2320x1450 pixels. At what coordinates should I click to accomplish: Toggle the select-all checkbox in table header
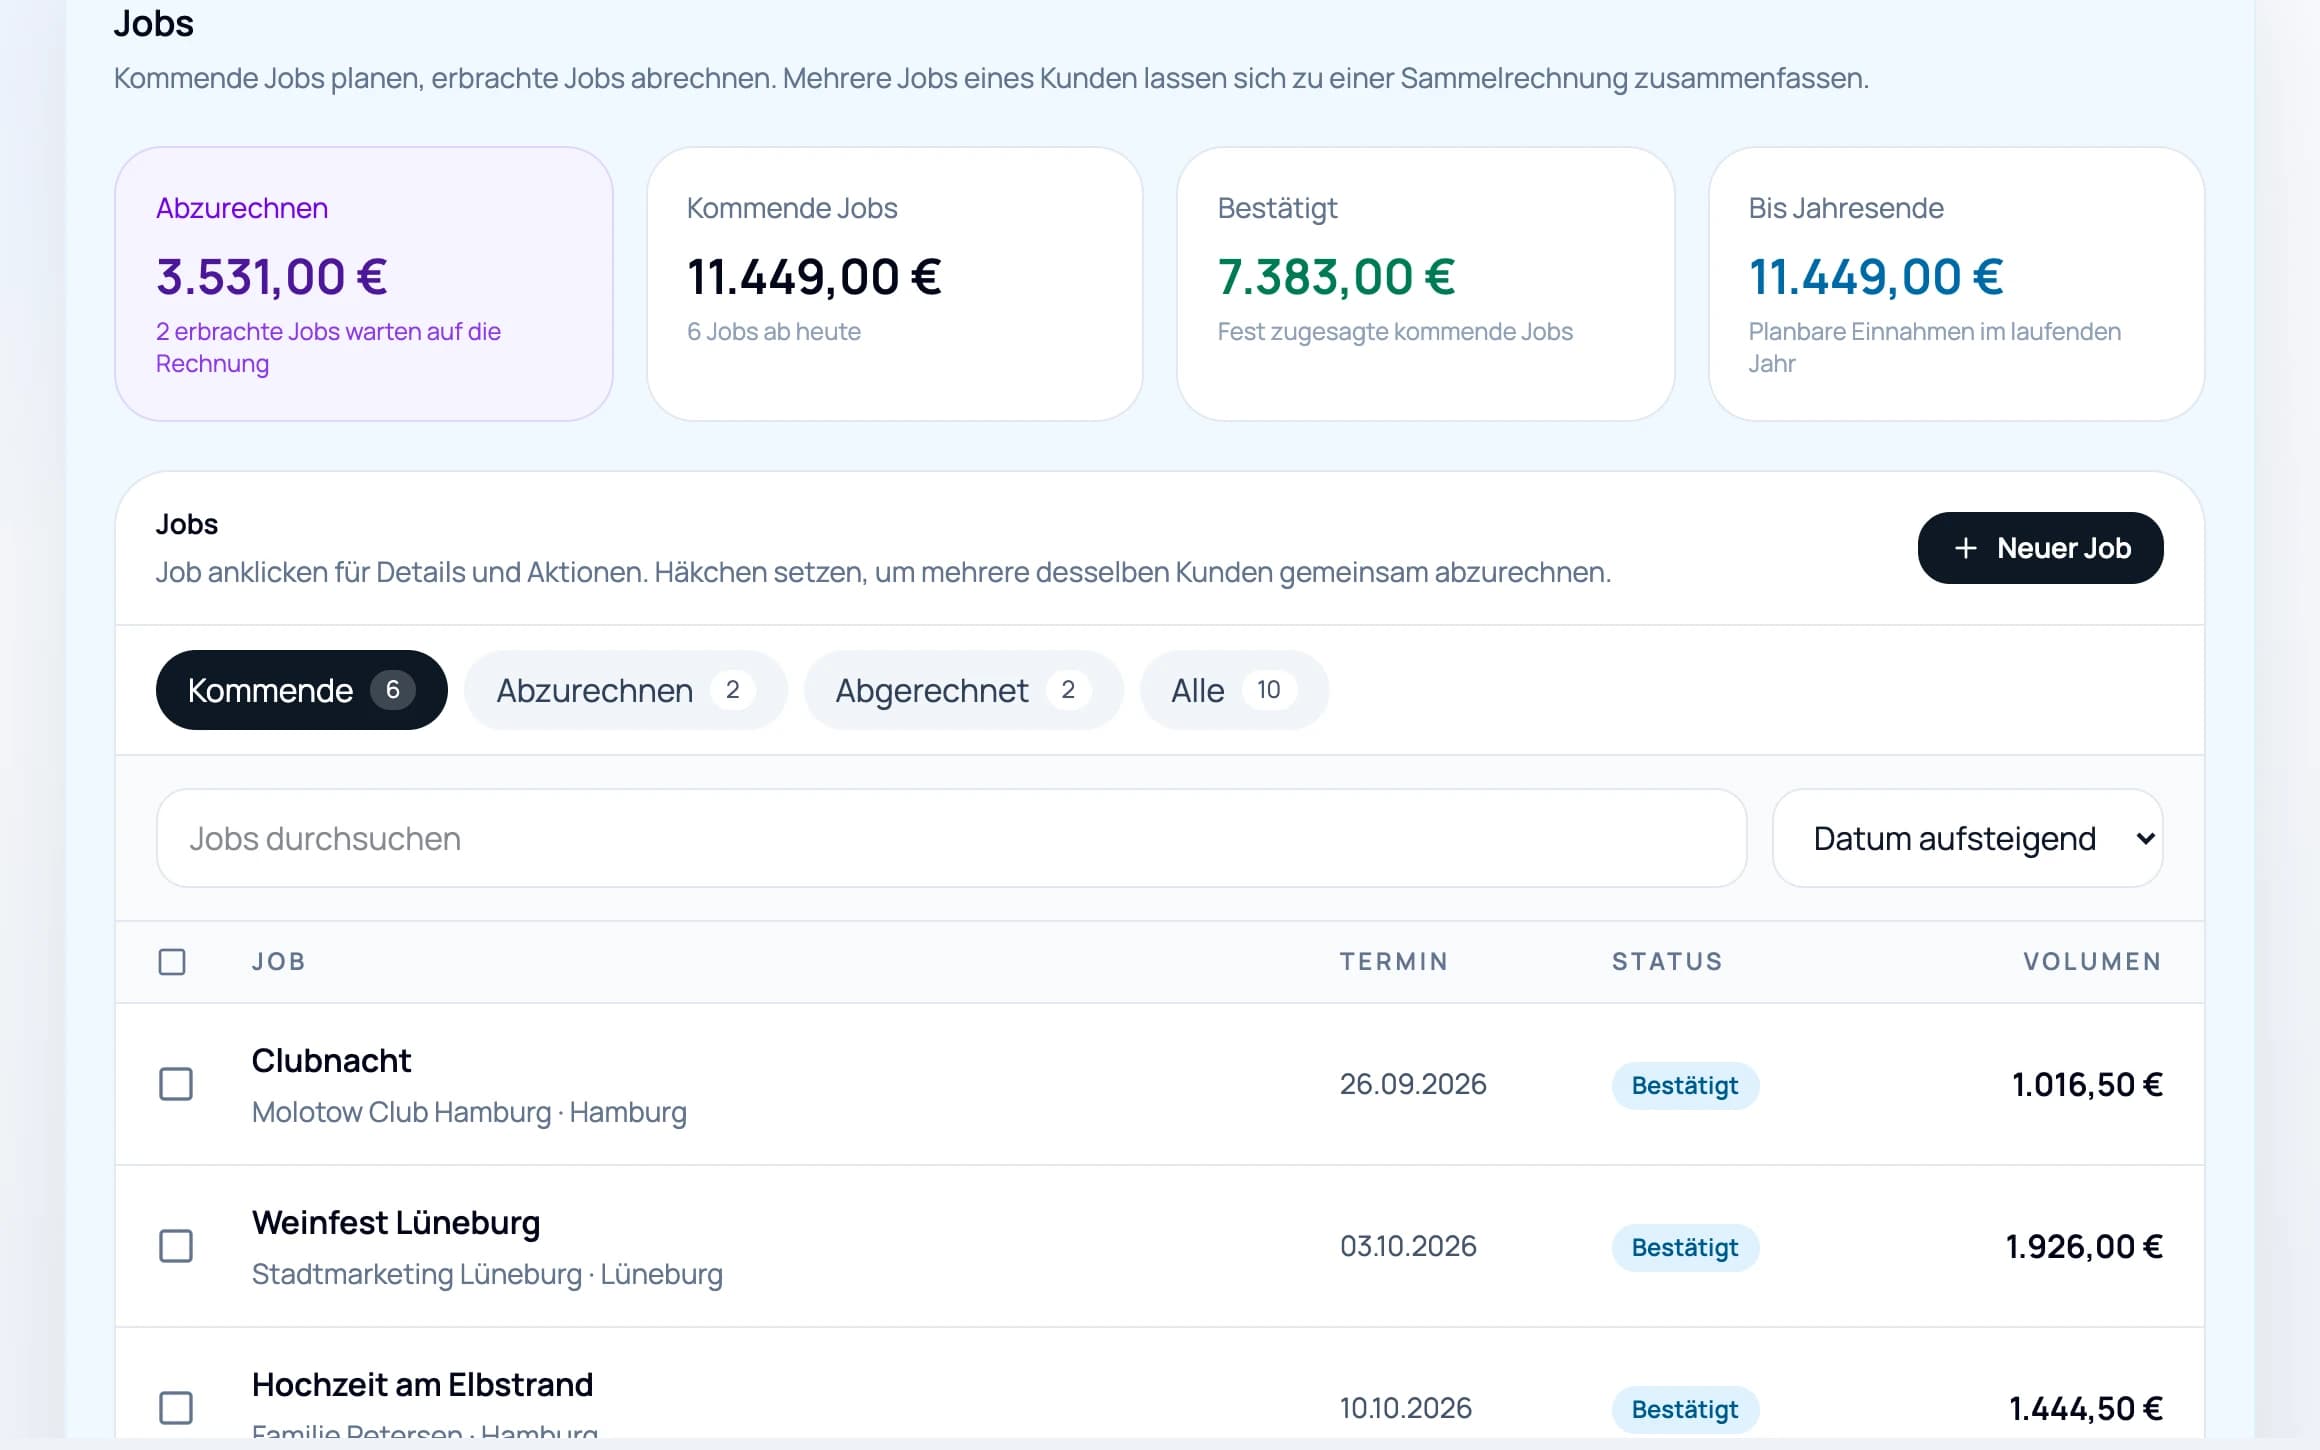click(x=172, y=962)
